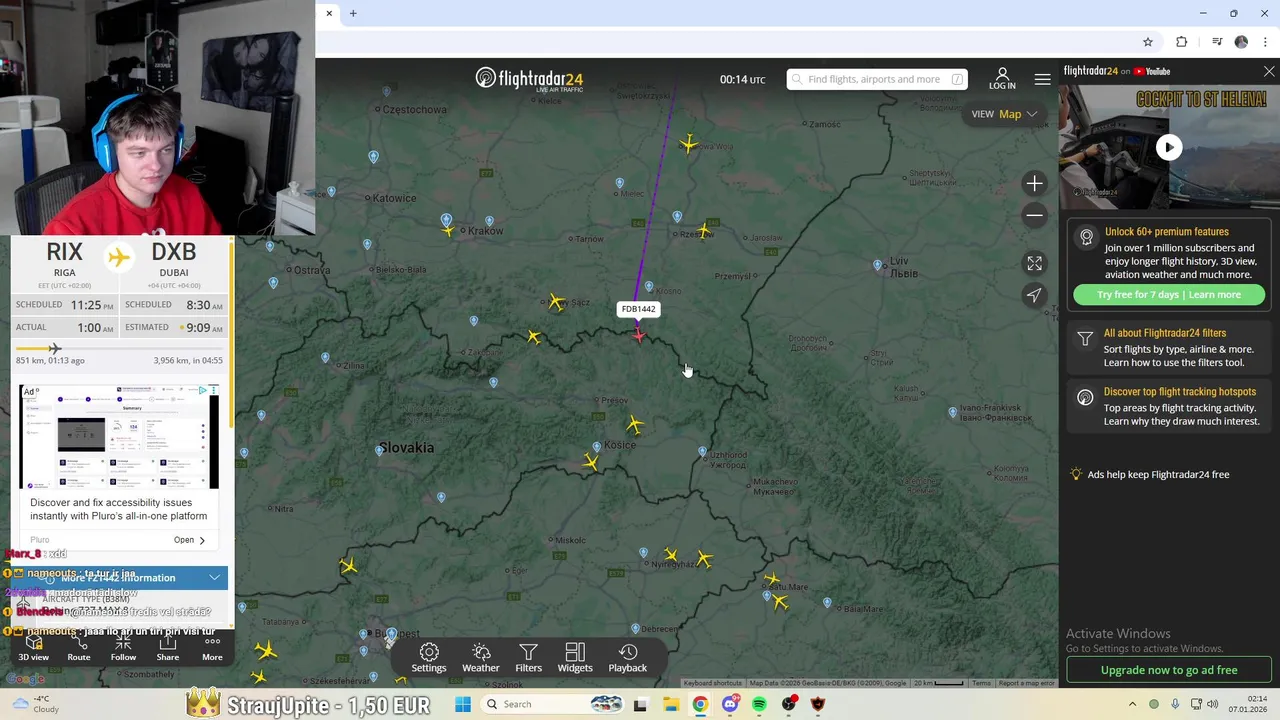Click the Uzhhorod airport pin
The height and width of the screenshot is (720, 1280).
coord(702,453)
